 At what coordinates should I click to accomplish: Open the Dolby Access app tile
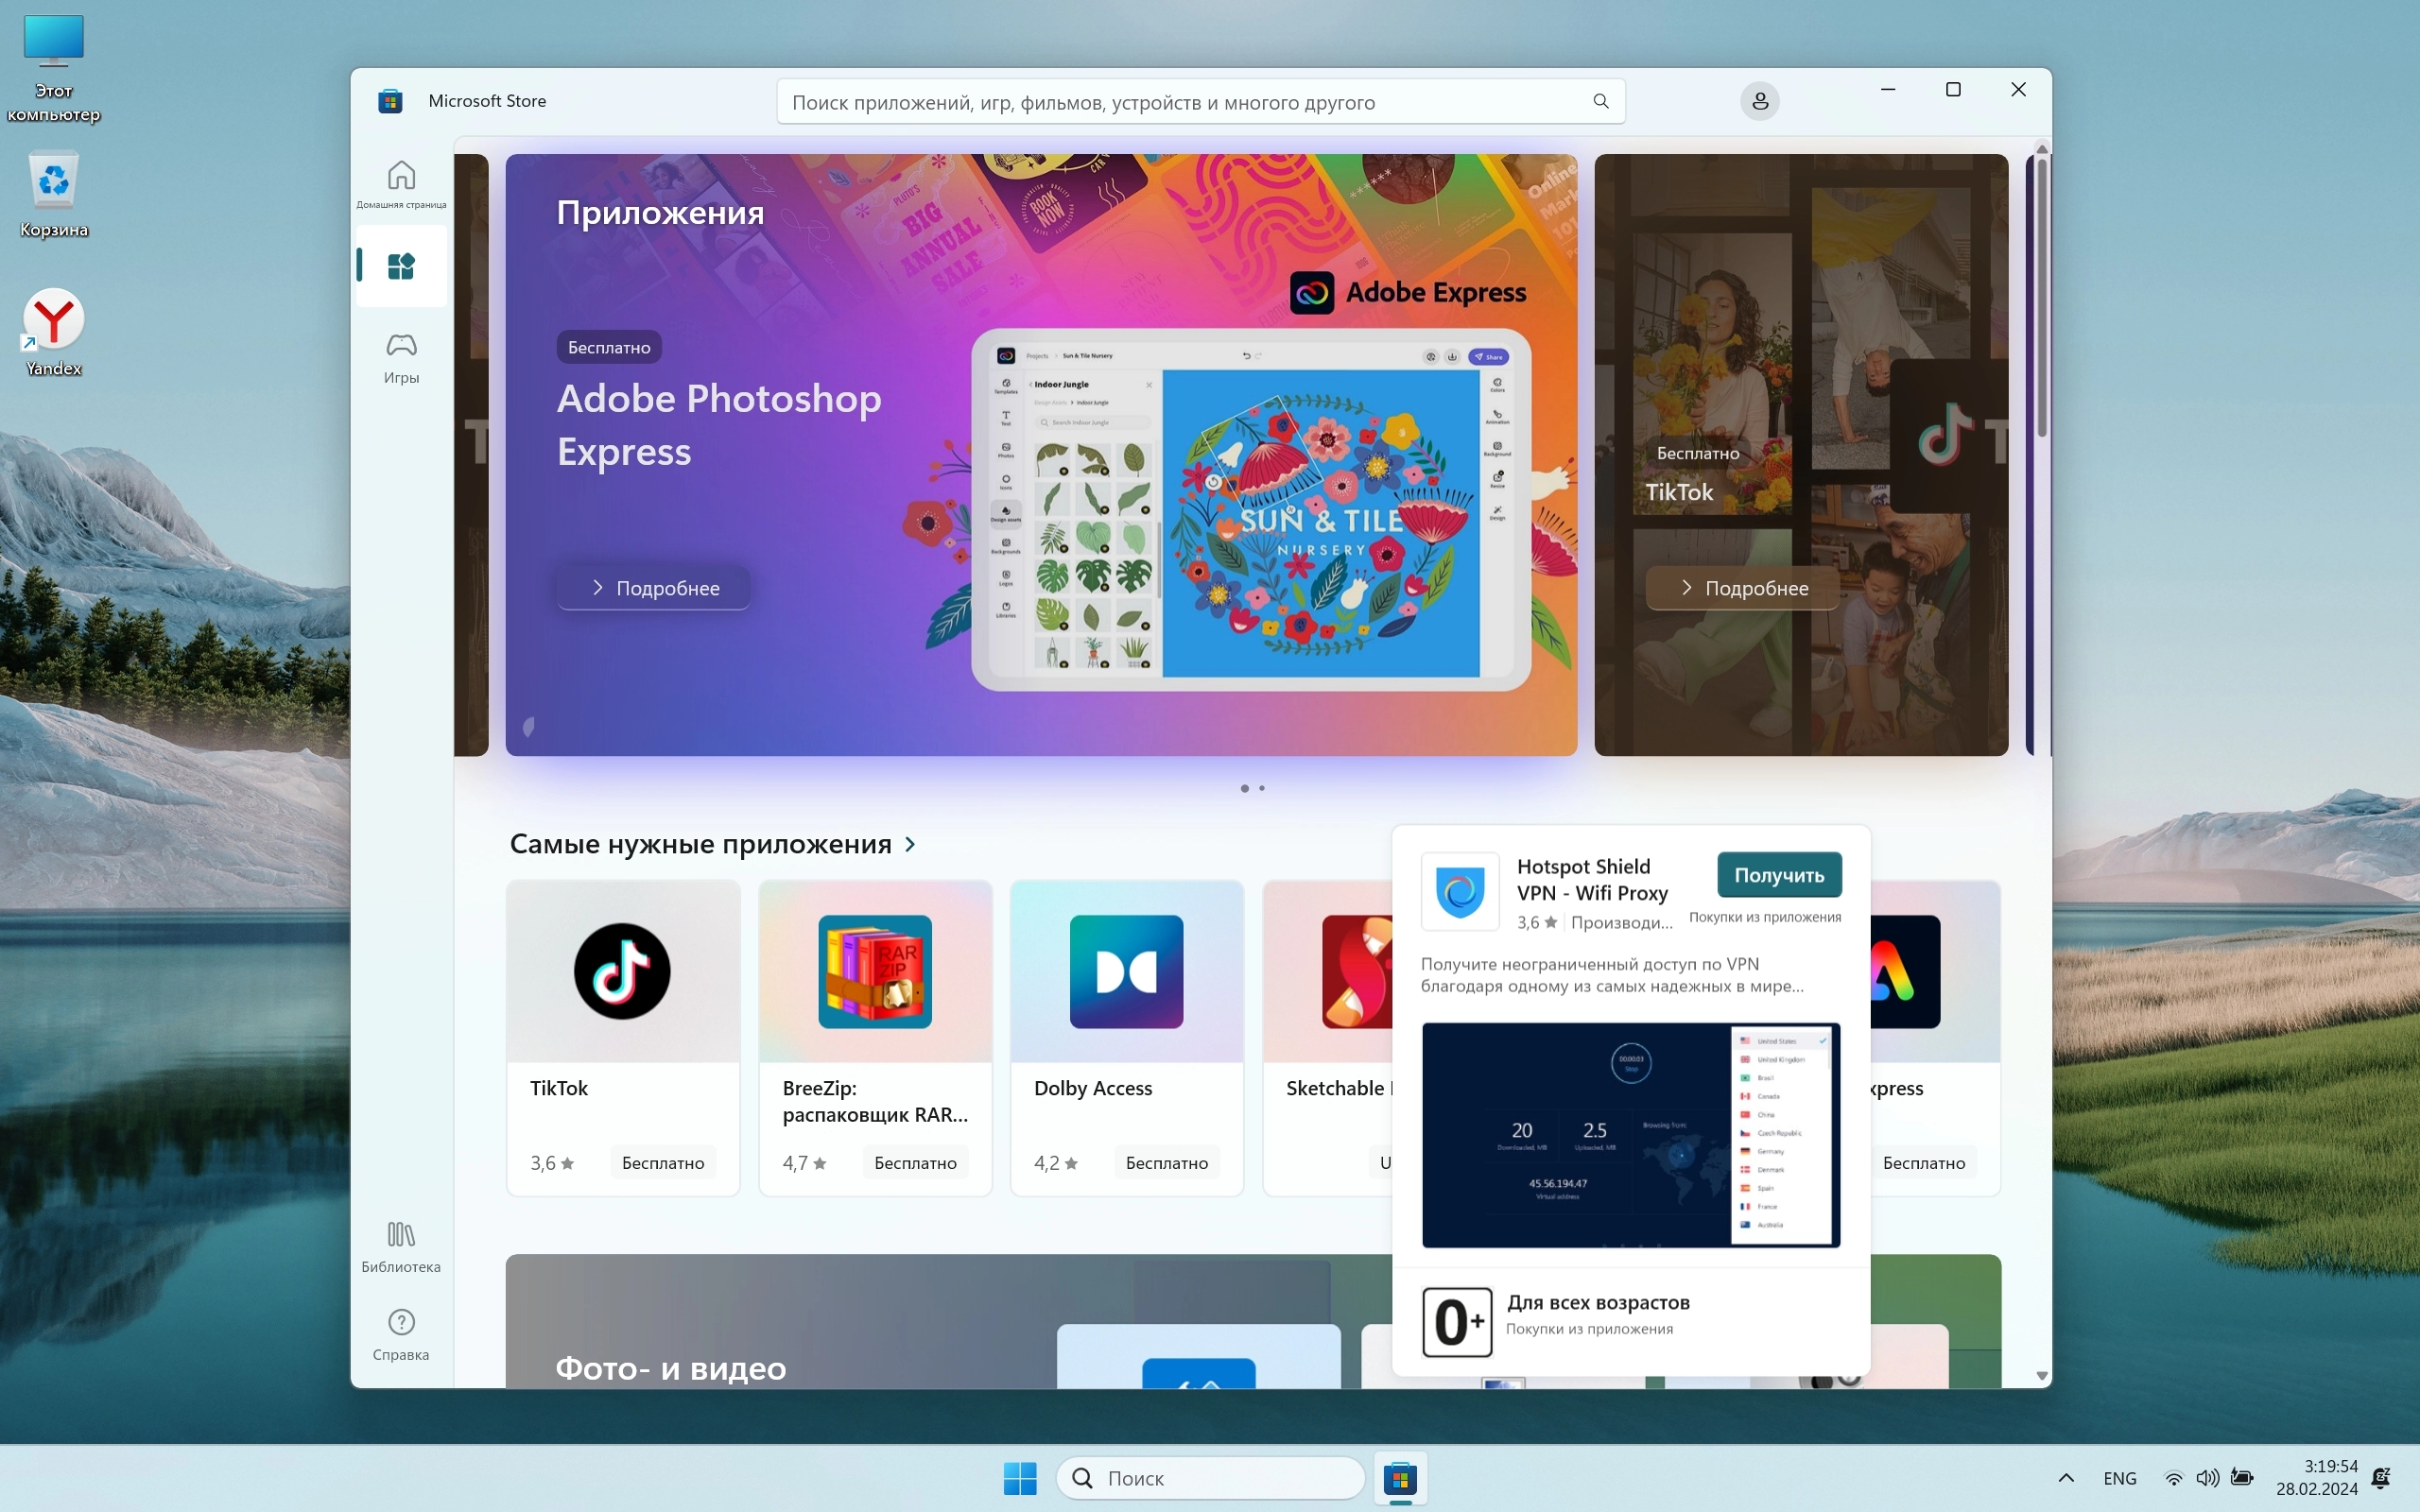coord(1126,1037)
